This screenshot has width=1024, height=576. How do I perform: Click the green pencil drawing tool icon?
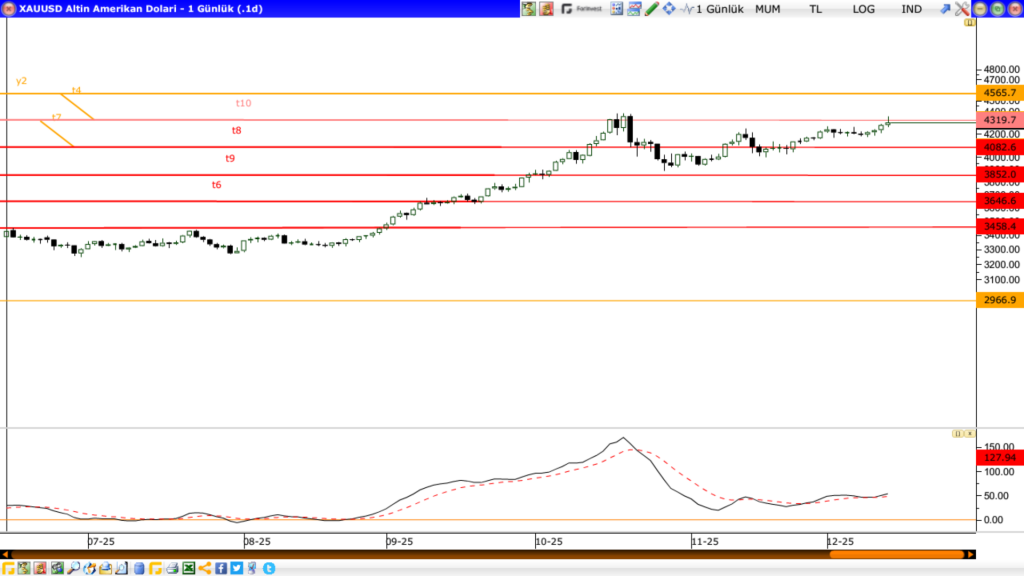pyautogui.click(x=652, y=9)
